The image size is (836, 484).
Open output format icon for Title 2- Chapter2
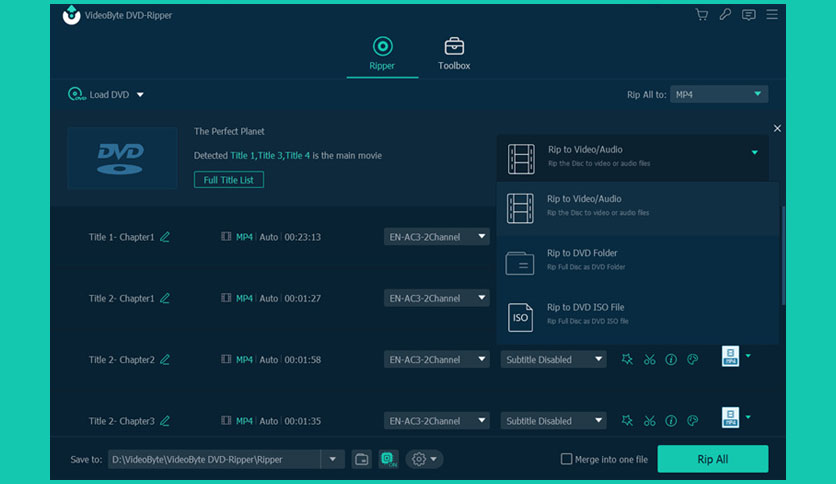click(730, 356)
